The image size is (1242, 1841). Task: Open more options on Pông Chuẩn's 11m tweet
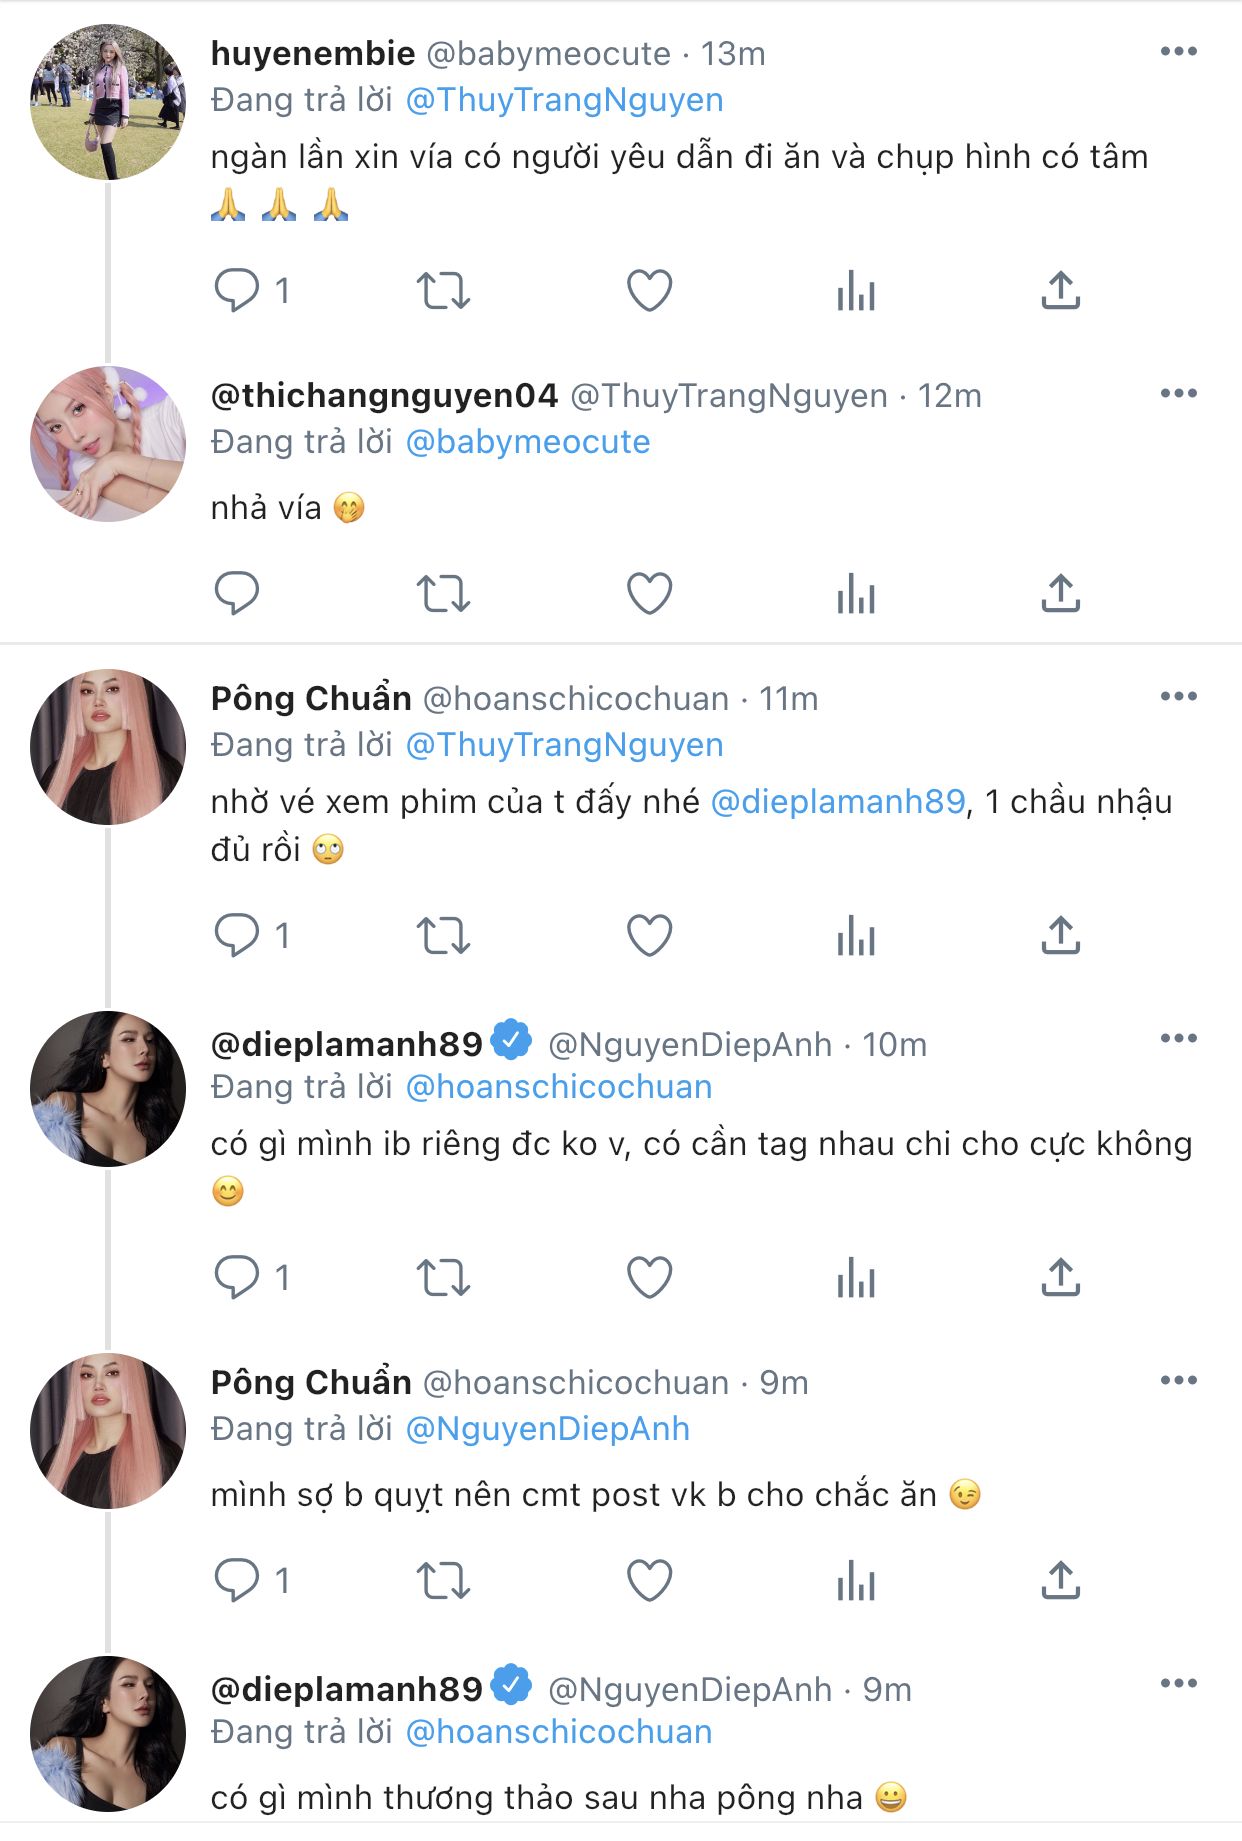point(1178,697)
